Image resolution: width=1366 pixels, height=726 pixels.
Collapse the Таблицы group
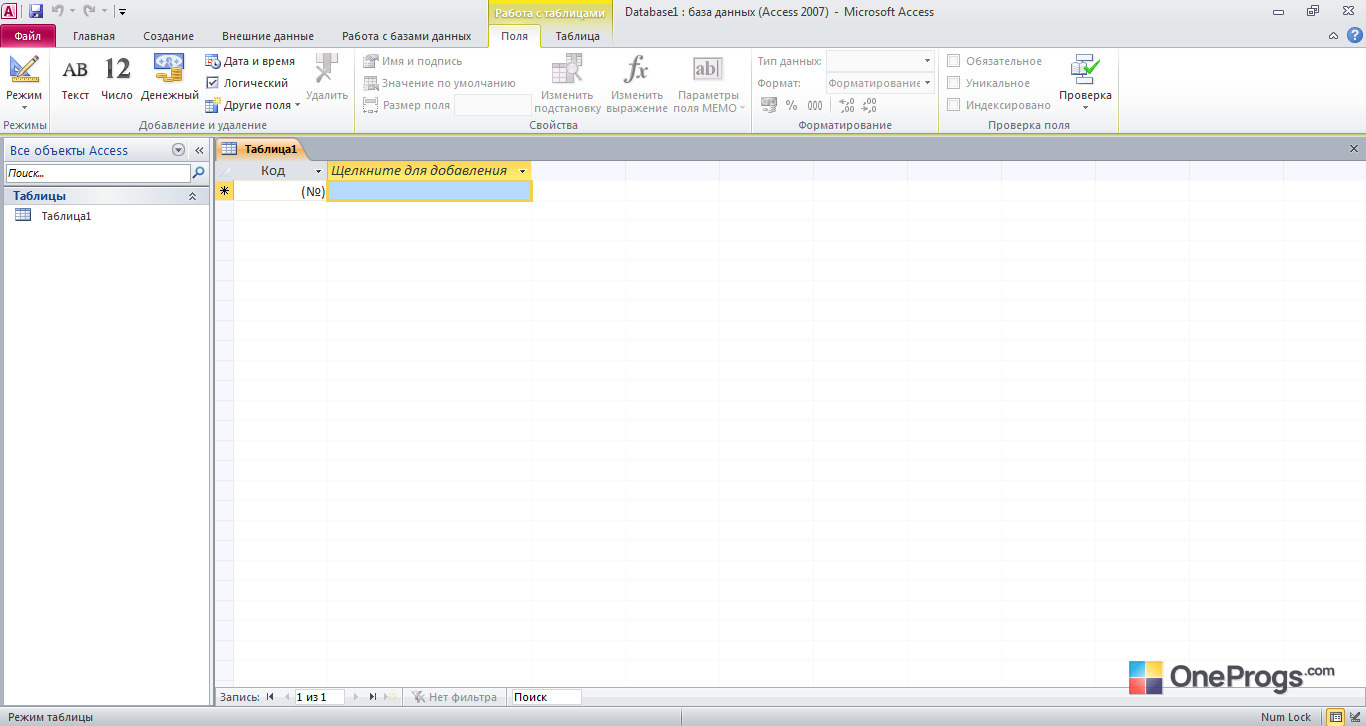[193, 196]
